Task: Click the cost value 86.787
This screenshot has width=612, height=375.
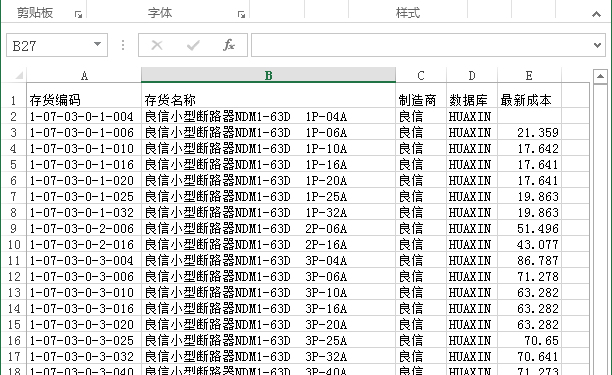Action: pos(529,260)
